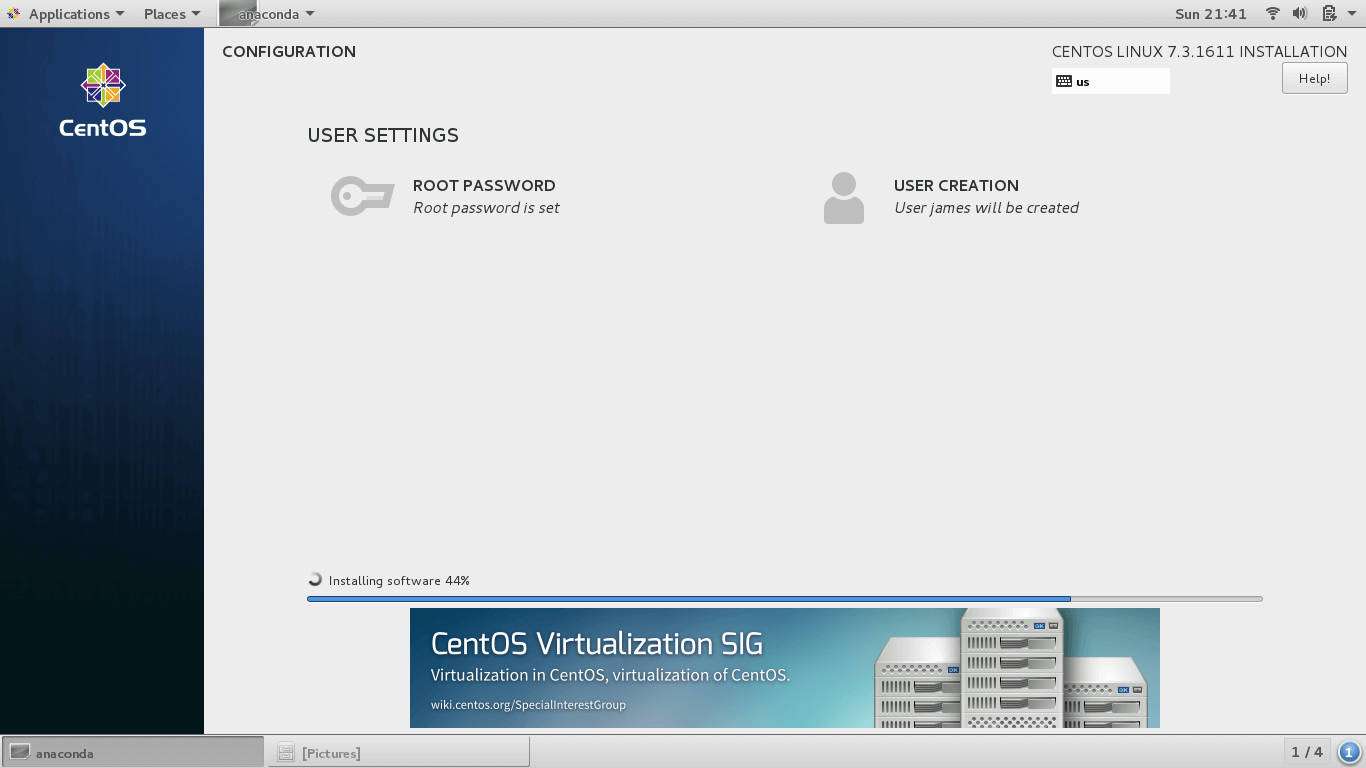Click 'Root password is set' text
The height and width of the screenshot is (768, 1366).
(x=486, y=208)
